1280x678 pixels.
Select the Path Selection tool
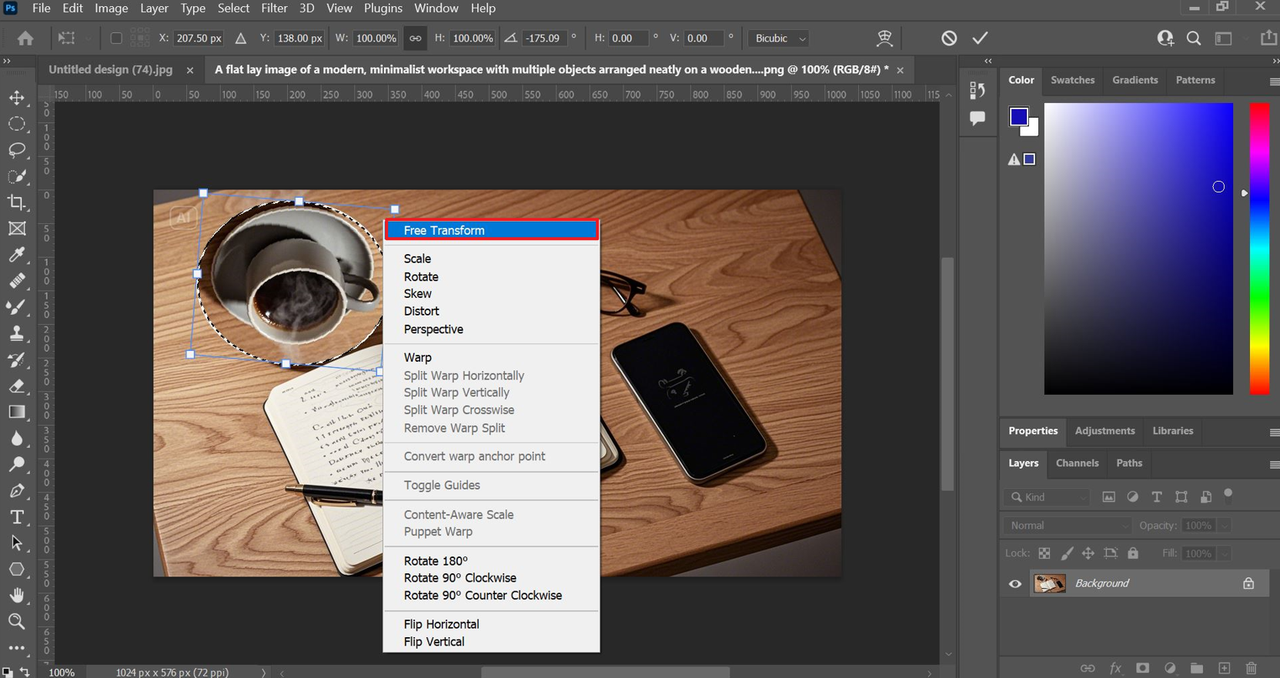point(17,543)
